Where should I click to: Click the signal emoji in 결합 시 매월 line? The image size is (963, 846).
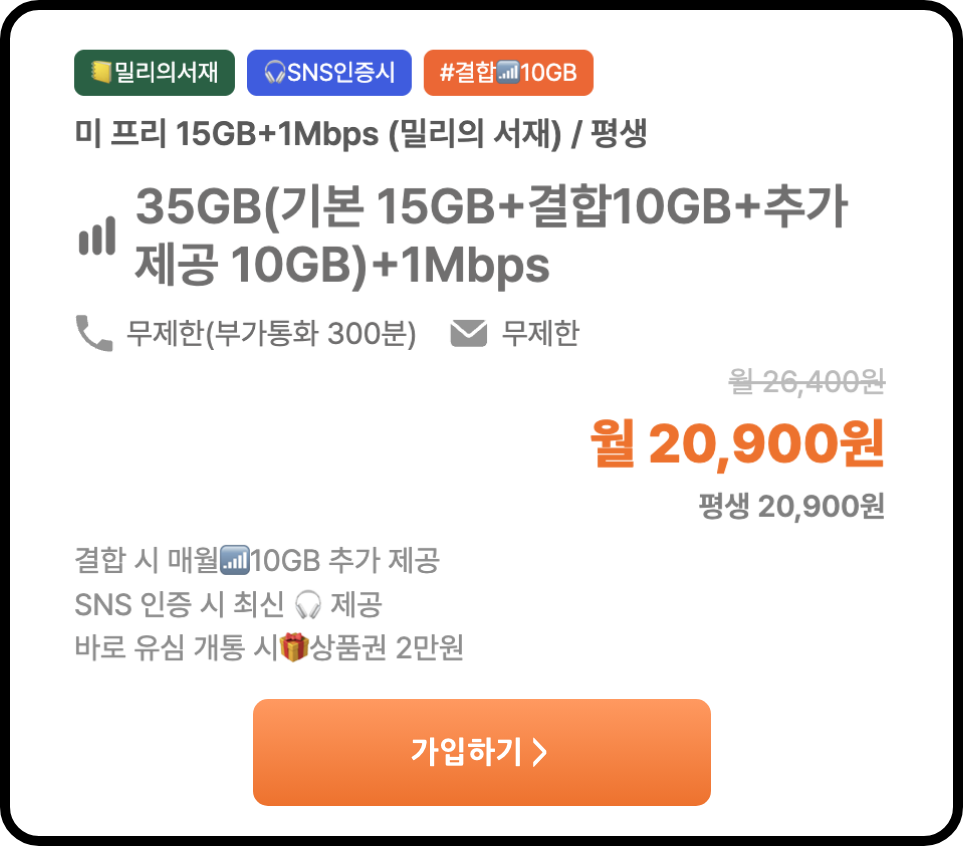[x=235, y=560]
